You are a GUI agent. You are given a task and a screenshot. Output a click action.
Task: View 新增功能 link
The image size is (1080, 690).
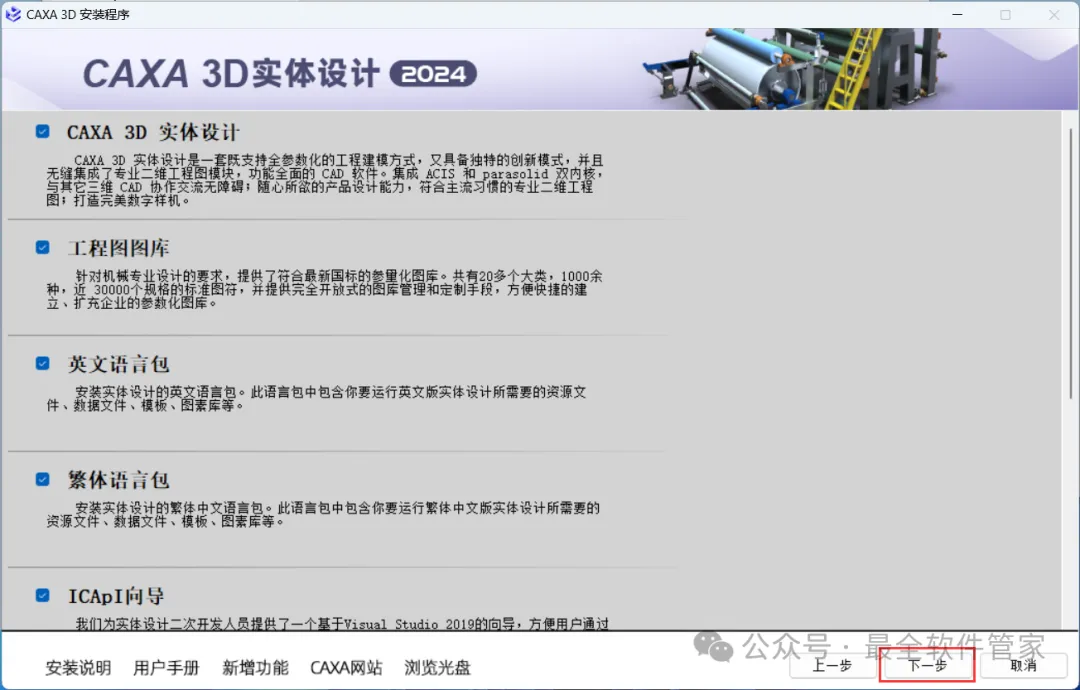256,667
